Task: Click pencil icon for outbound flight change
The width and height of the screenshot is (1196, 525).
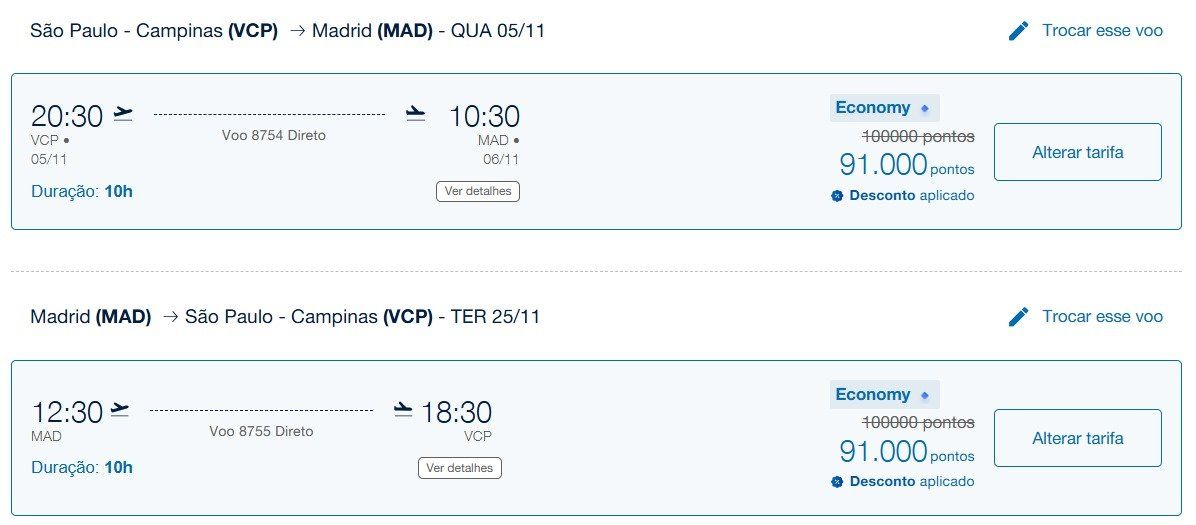Action: coord(1018,31)
